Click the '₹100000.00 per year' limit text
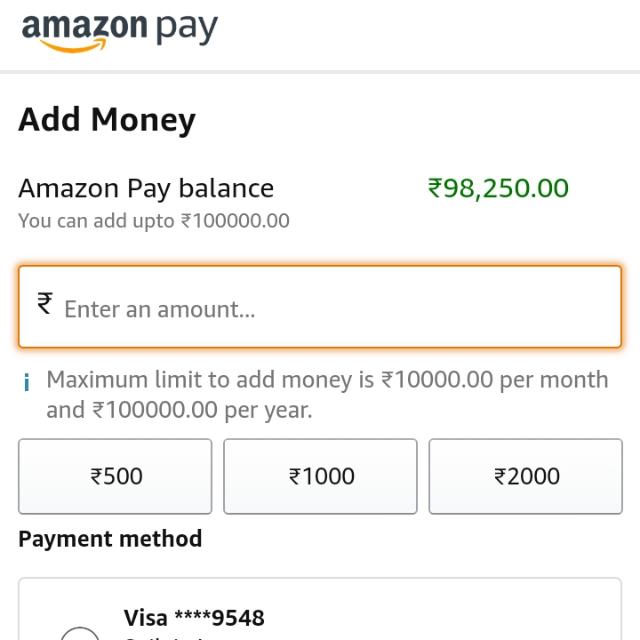640x640 pixels. click(202, 410)
